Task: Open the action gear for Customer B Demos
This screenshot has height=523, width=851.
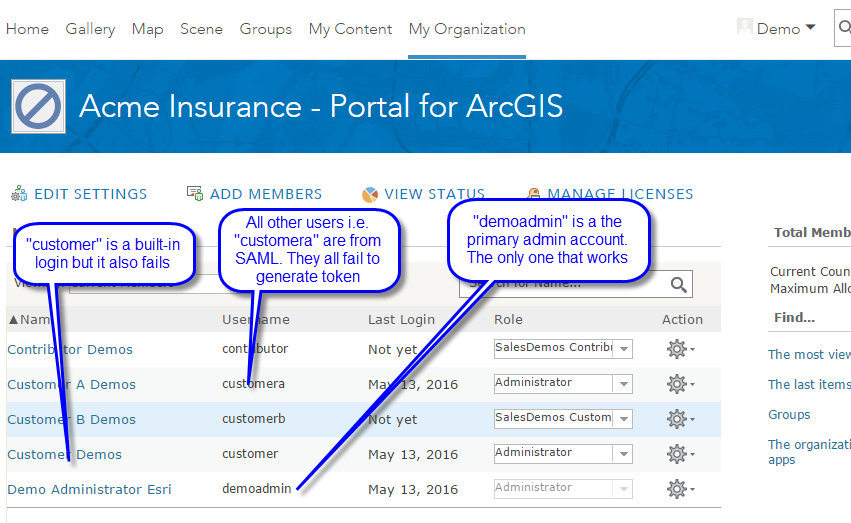Action: pos(679,419)
